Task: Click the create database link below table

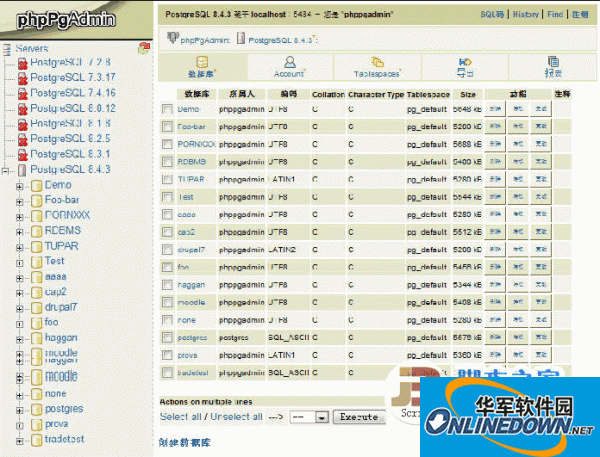Action: pos(185,443)
